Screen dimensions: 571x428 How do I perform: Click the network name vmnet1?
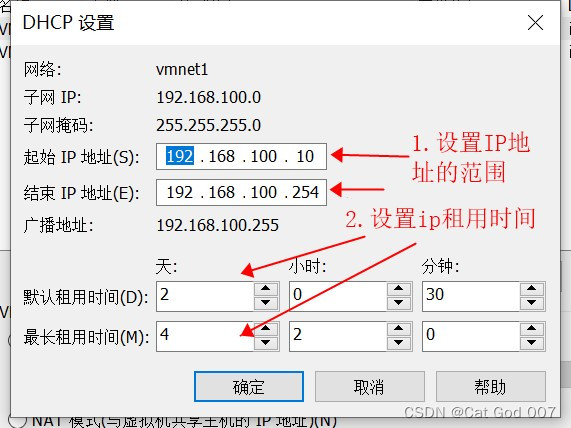(182, 69)
